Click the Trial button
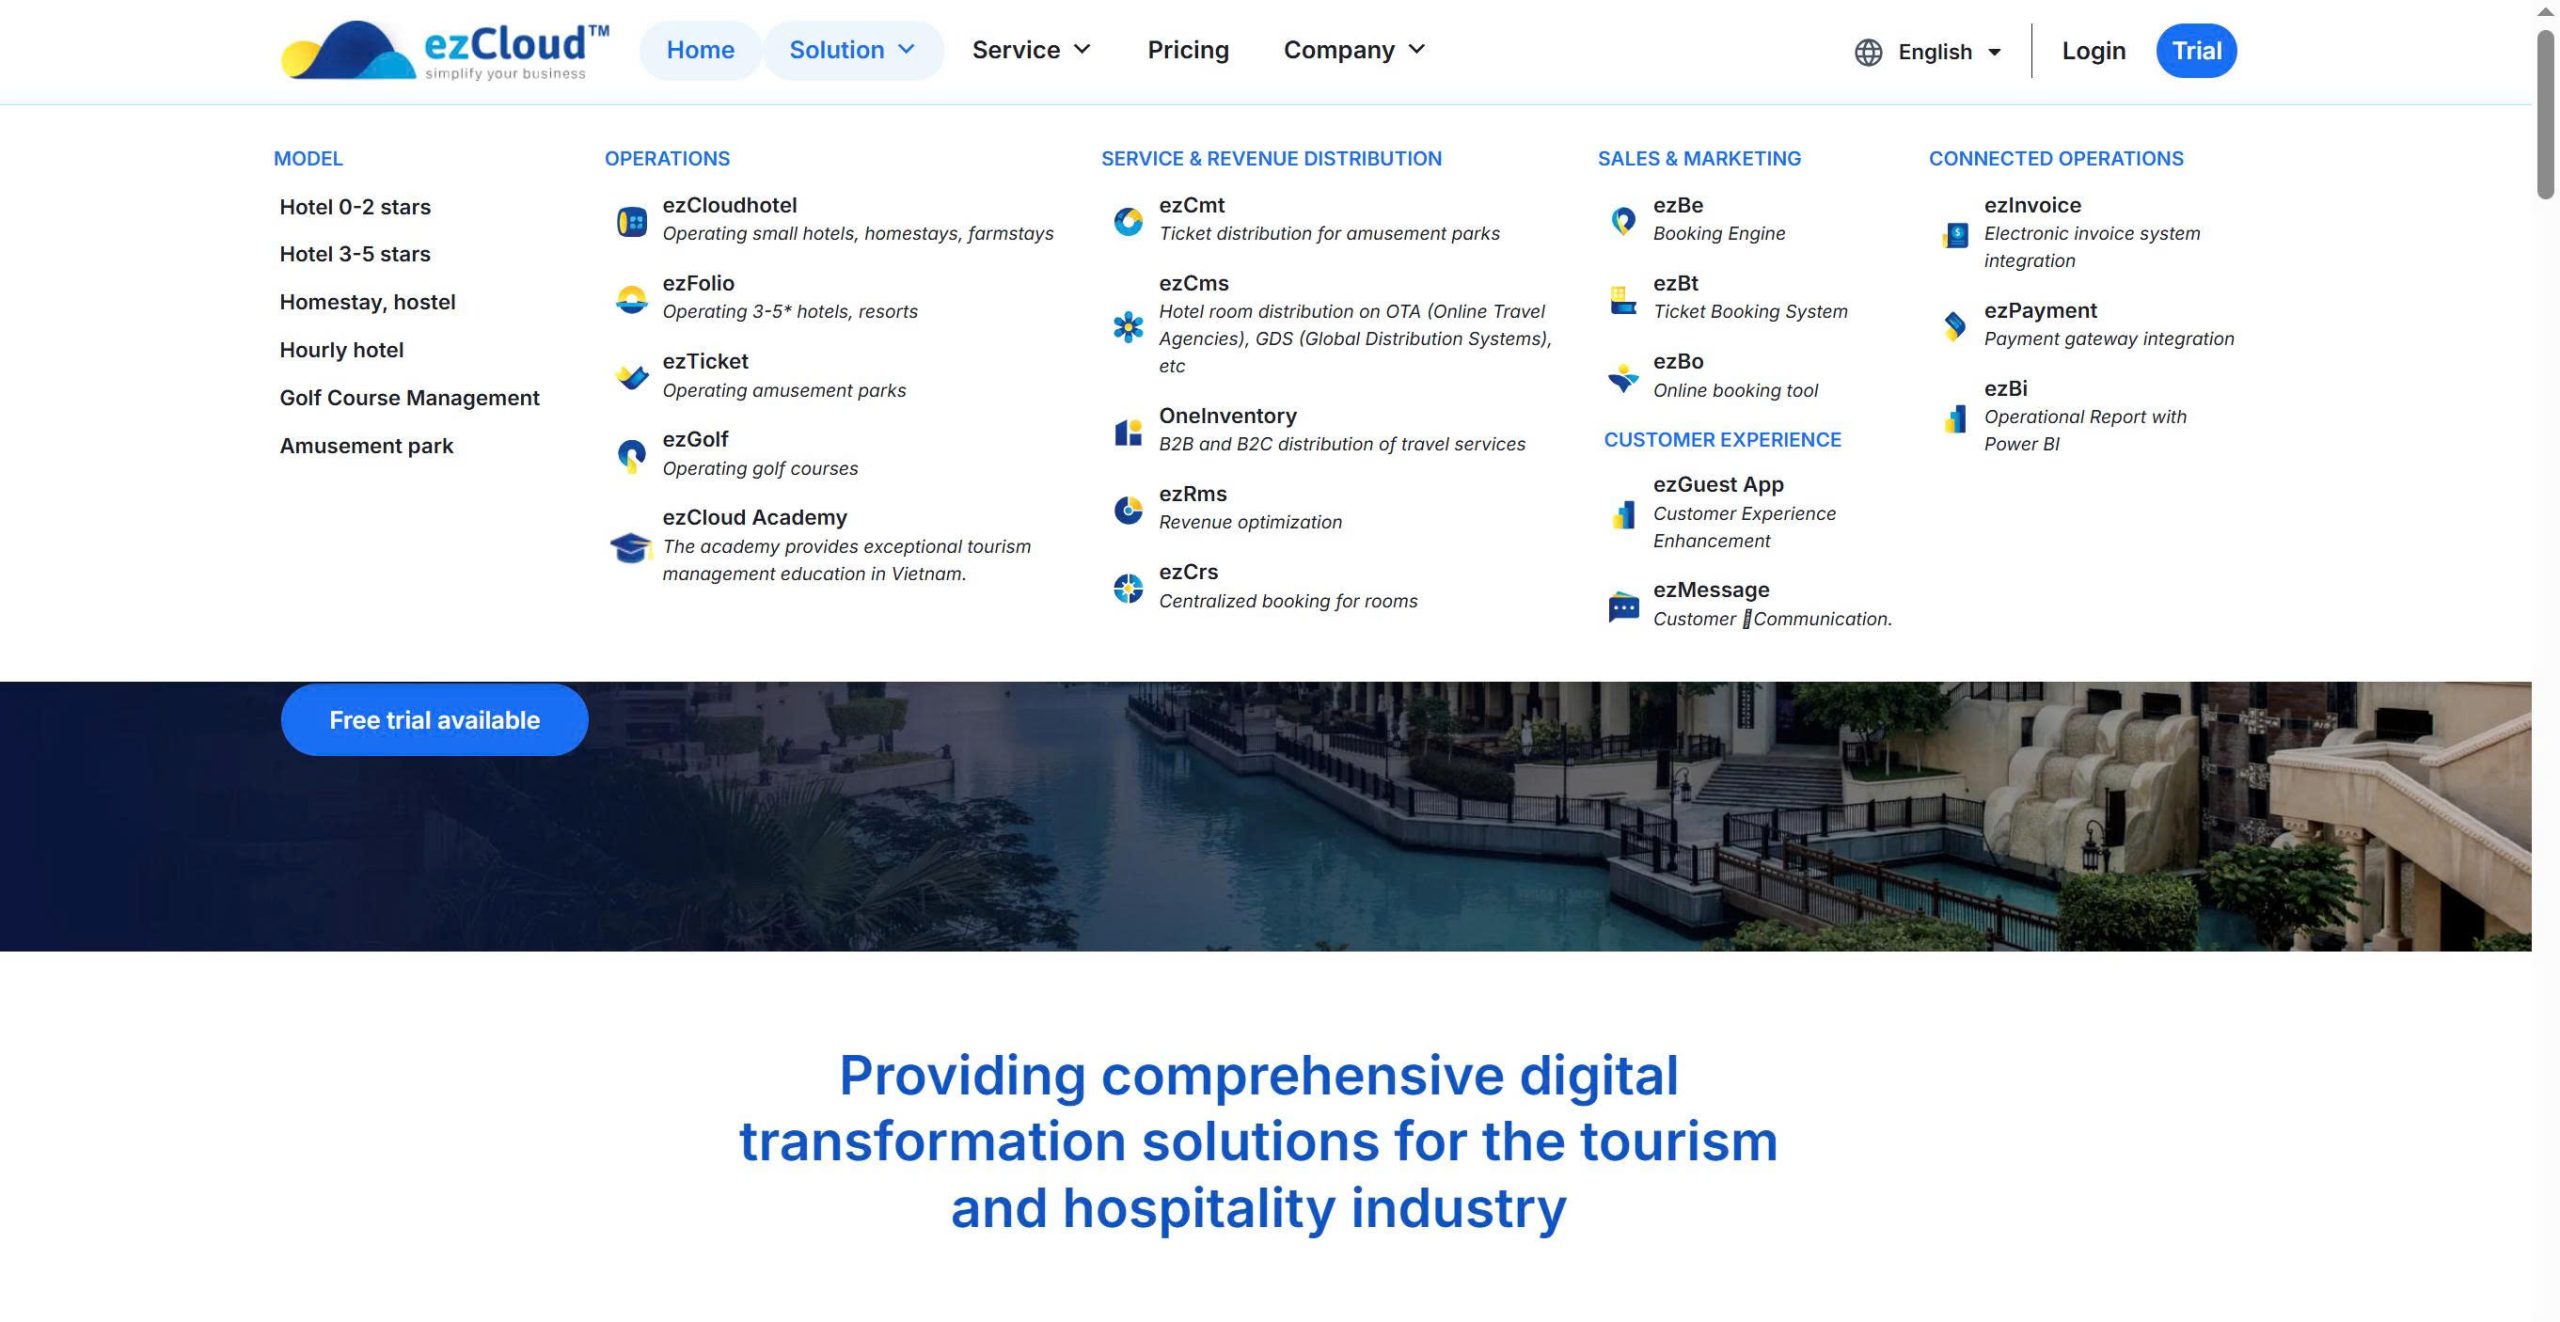 pyautogui.click(x=2196, y=51)
